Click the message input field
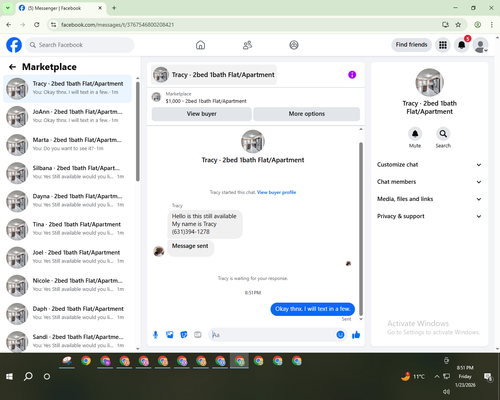Screen dimensions: 500x400 pos(273,335)
